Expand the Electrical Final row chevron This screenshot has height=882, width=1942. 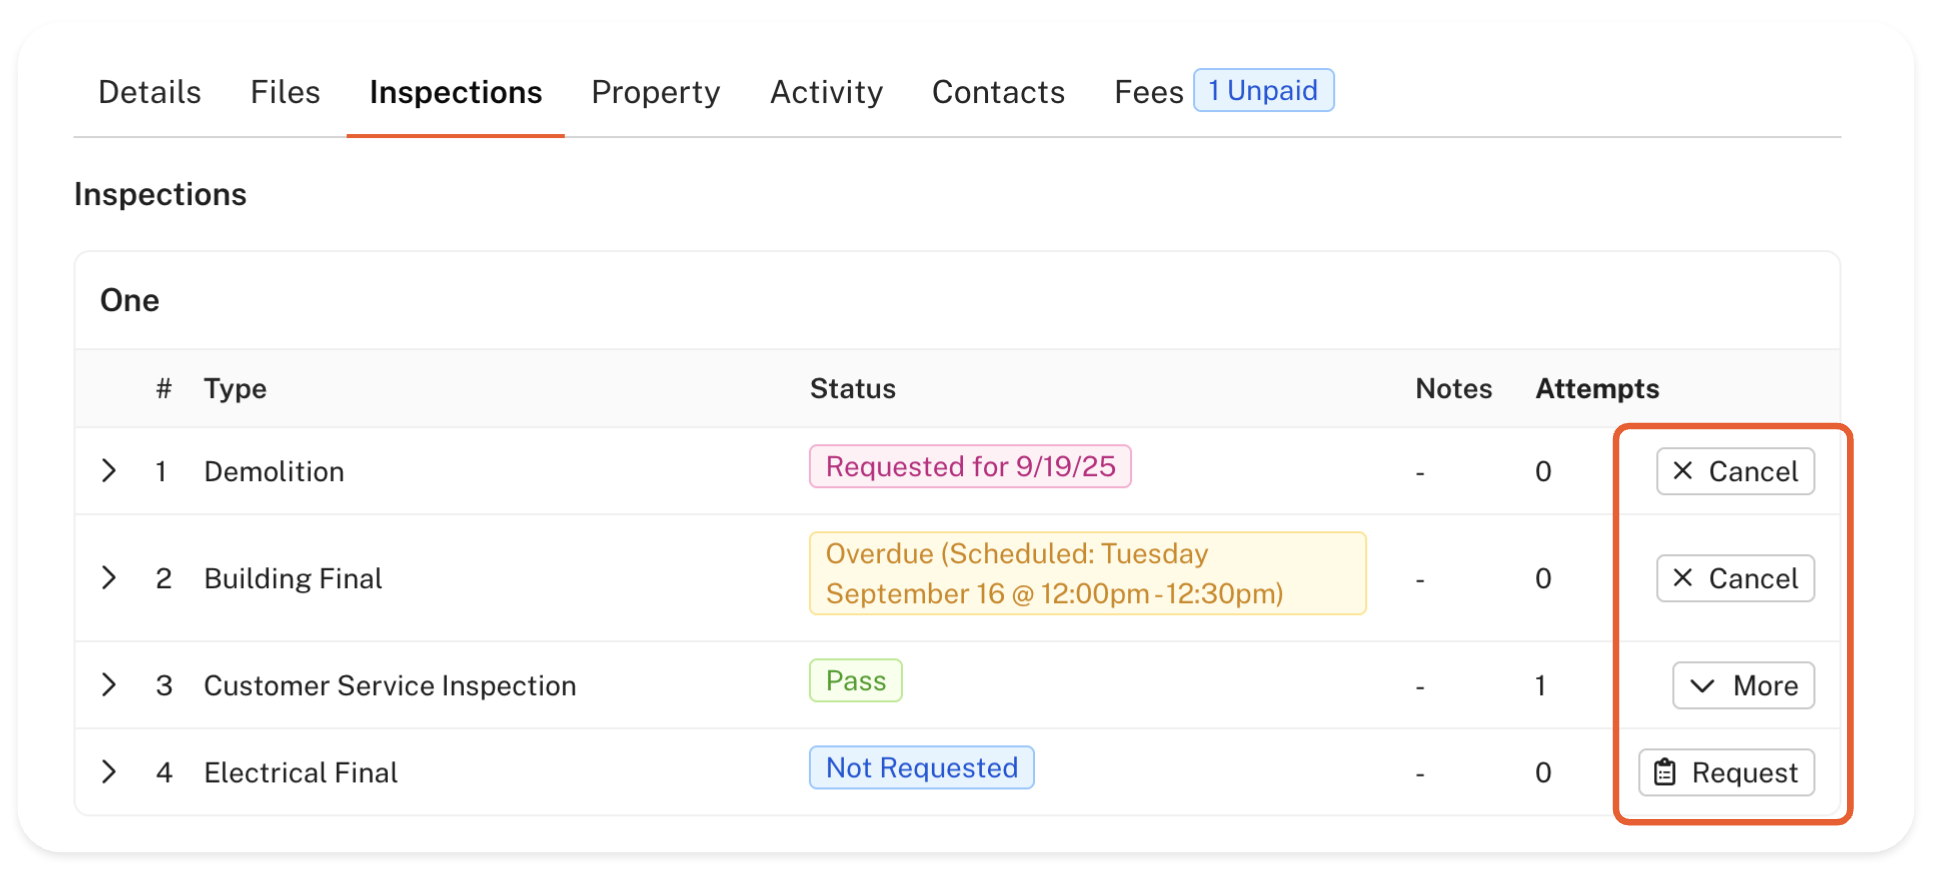[109, 771]
